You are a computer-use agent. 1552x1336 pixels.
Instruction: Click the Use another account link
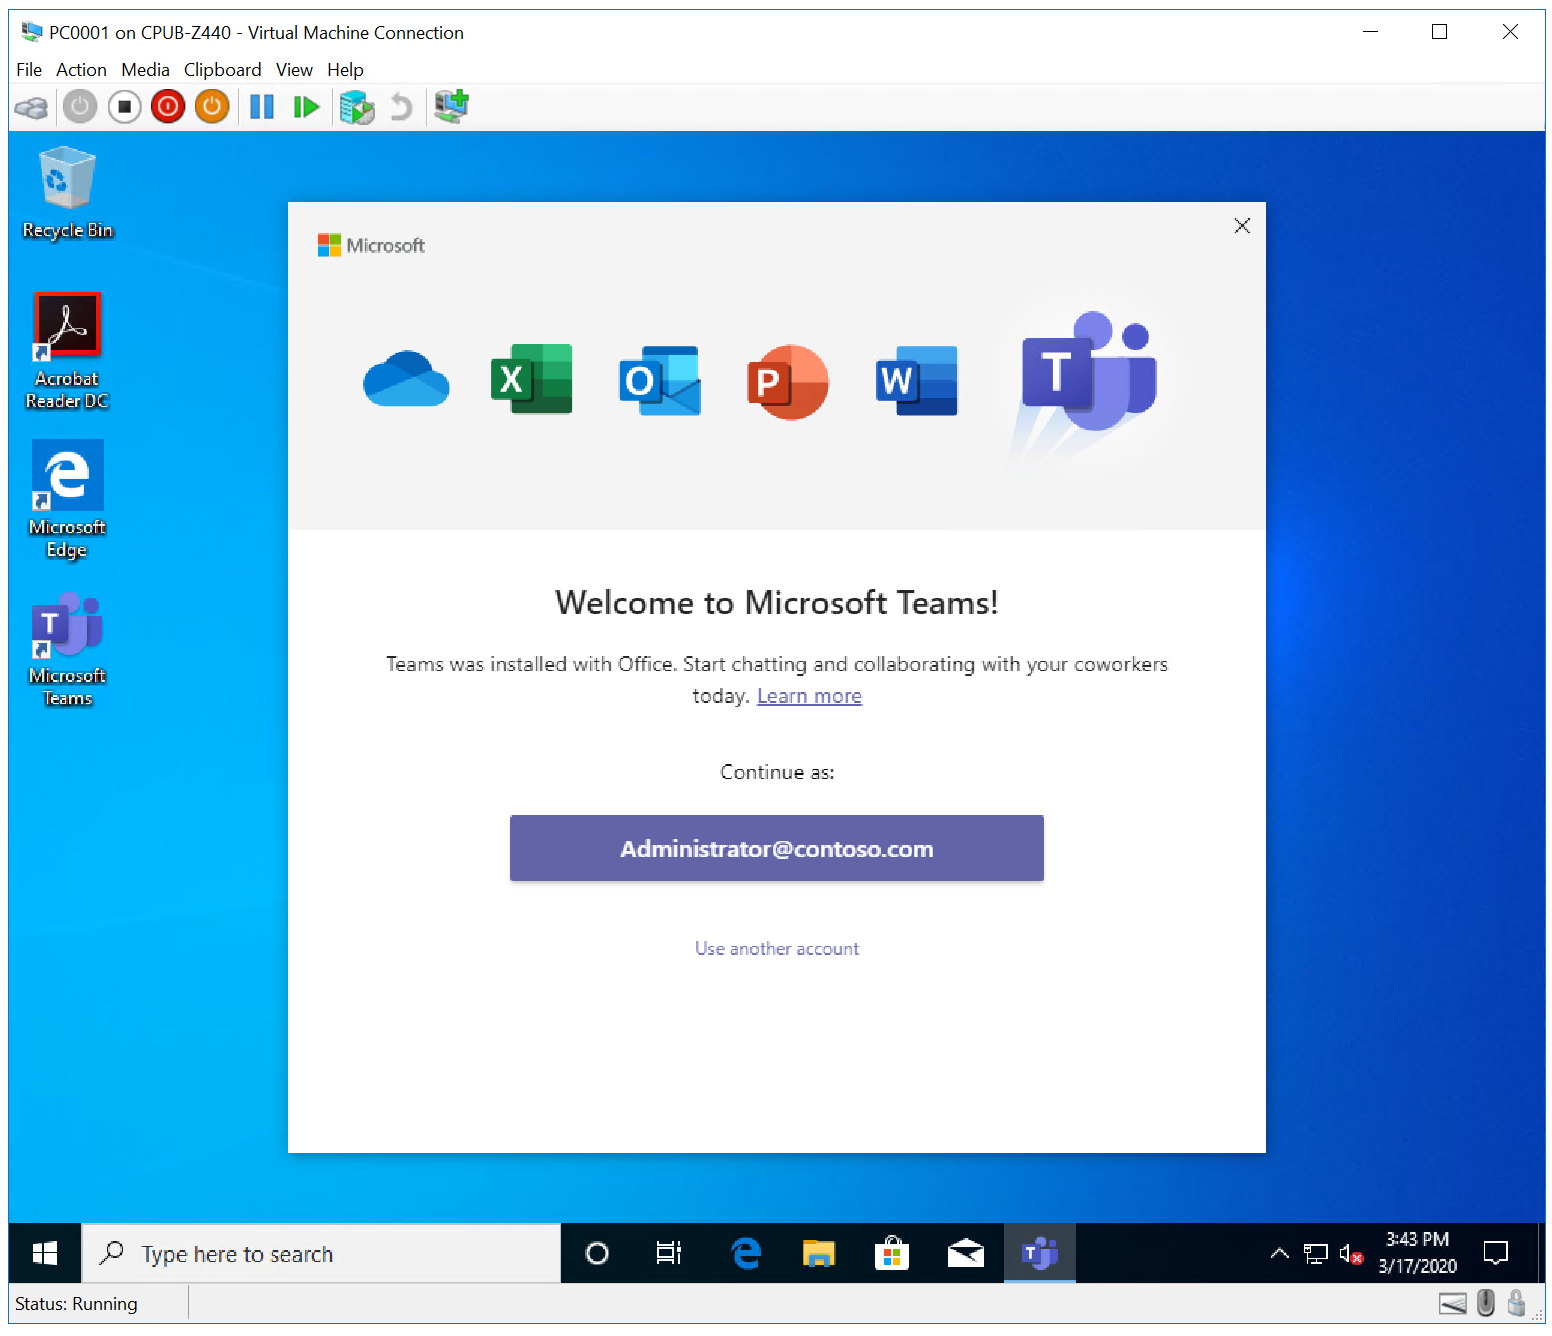[776, 948]
